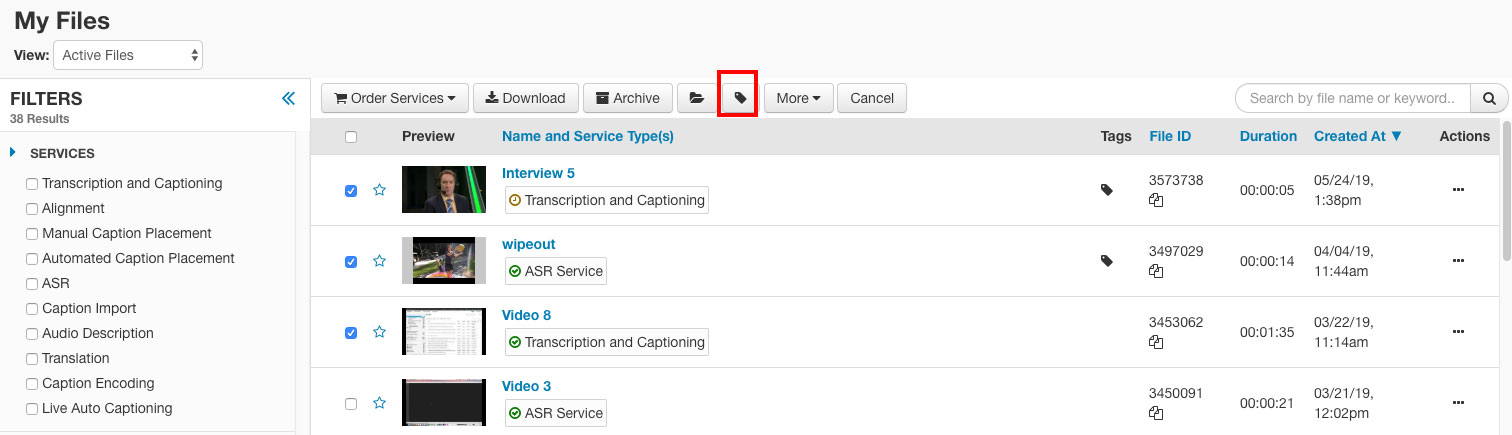Enable the Audio Description filter
Viewport: 1512px width, 435px height.
tap(32, 334)
